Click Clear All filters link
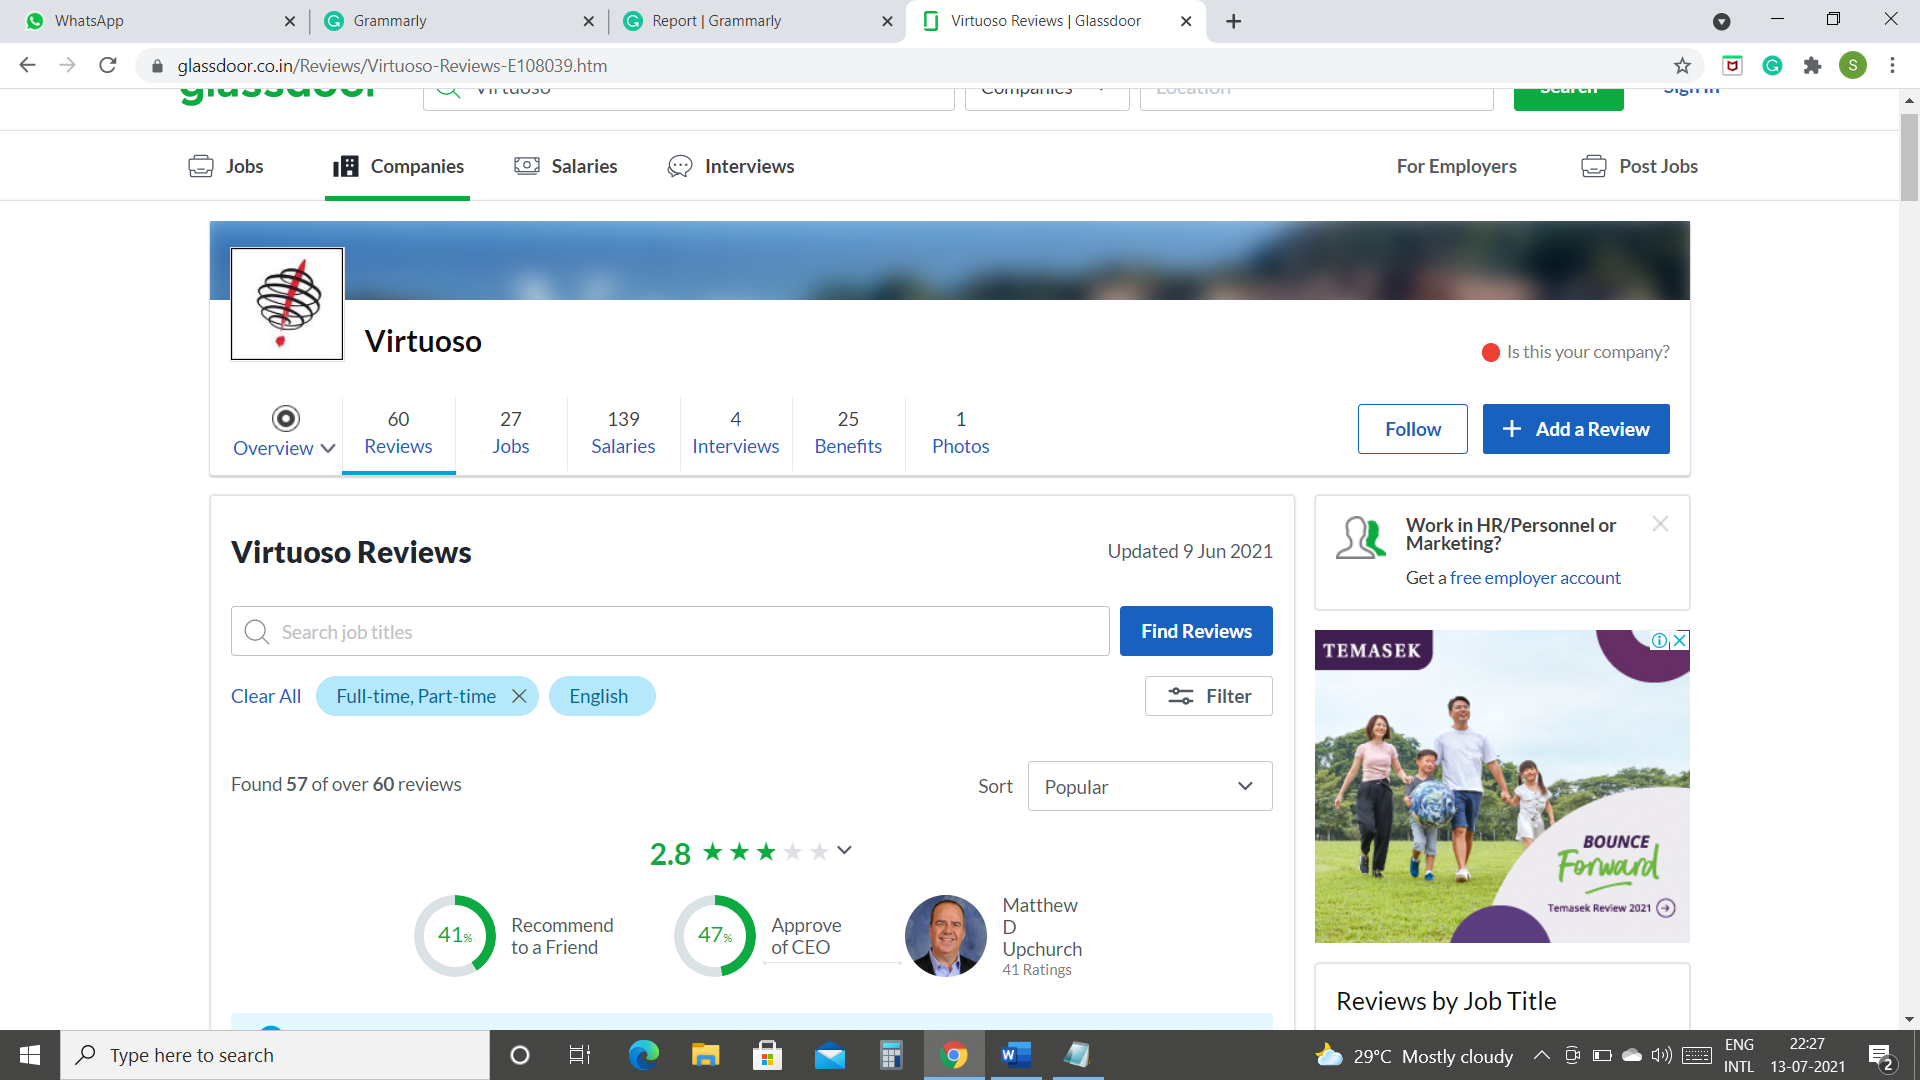 coord(266,696)
